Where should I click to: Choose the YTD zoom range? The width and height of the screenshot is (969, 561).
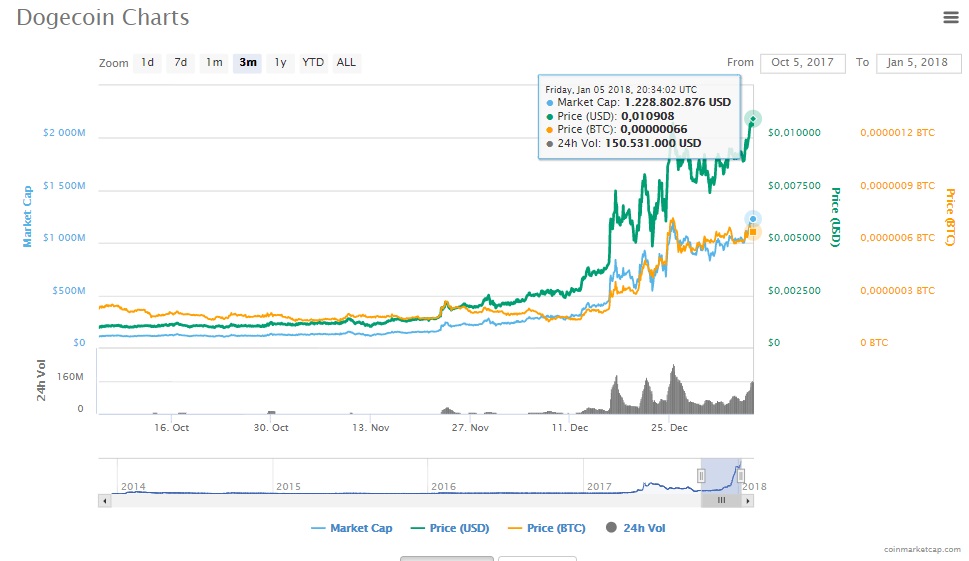pyautogui.click(x=313, y=62)
